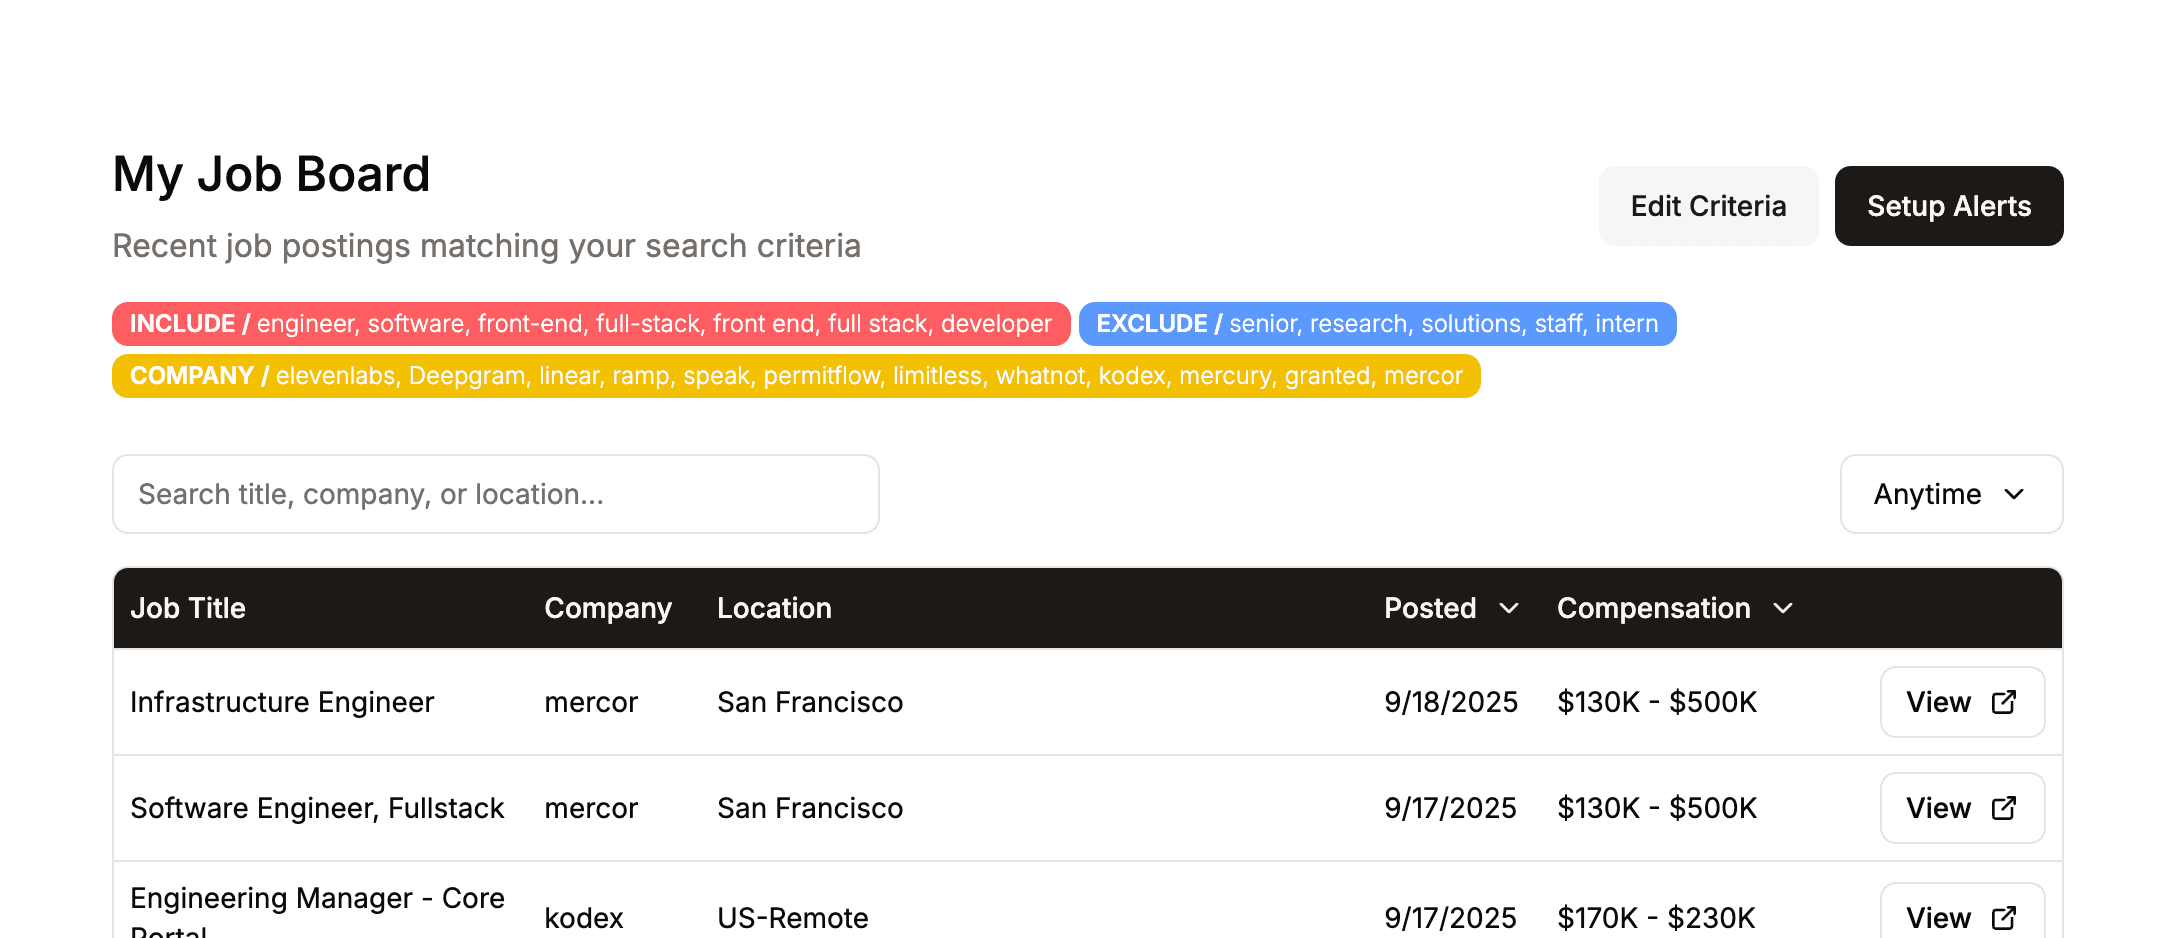The height and width of the screenshot is (938, 2178).
Task: View the Engineering Manager - Core Portal job
Action: (x=1938, y=917)
